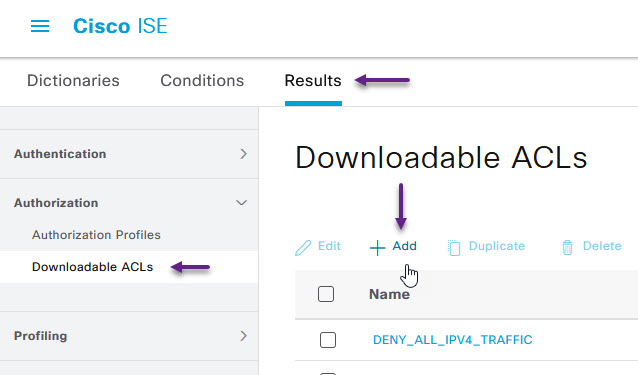Image resolution: width=638 pixels, height=375 pixels.
Task: Click the Edit button label
Action: point(329,246)
